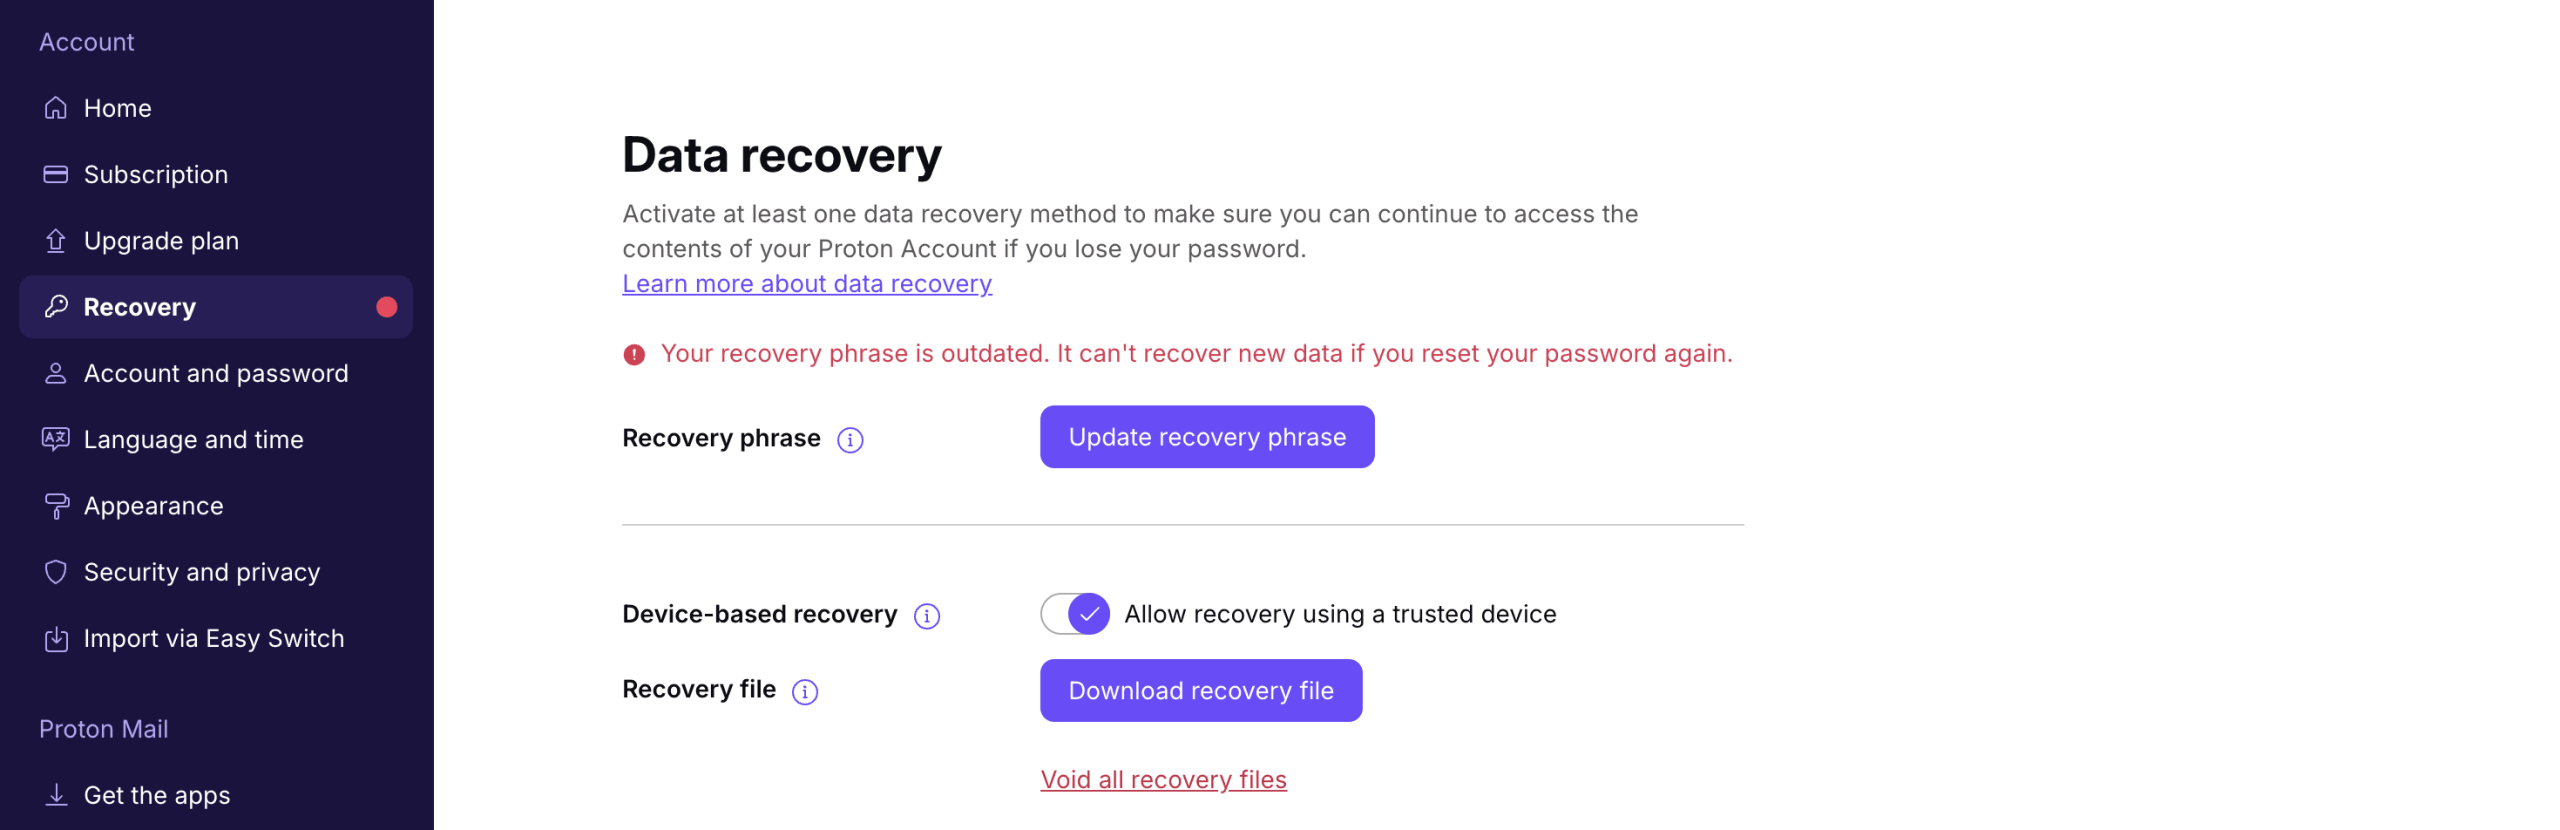Click the Security and privacy shield icon
Image resolution: width=2560 pixels, height=830 pixels.
pyautogui.click(x=56, y=572)
